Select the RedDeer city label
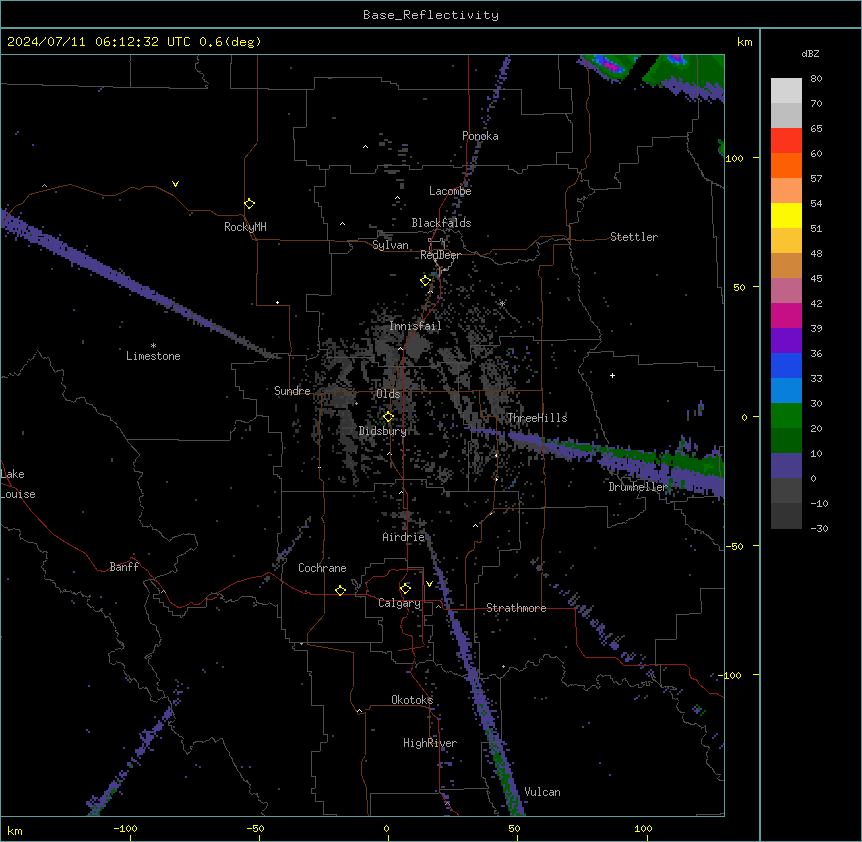The image size is (862, 842). 440,255
